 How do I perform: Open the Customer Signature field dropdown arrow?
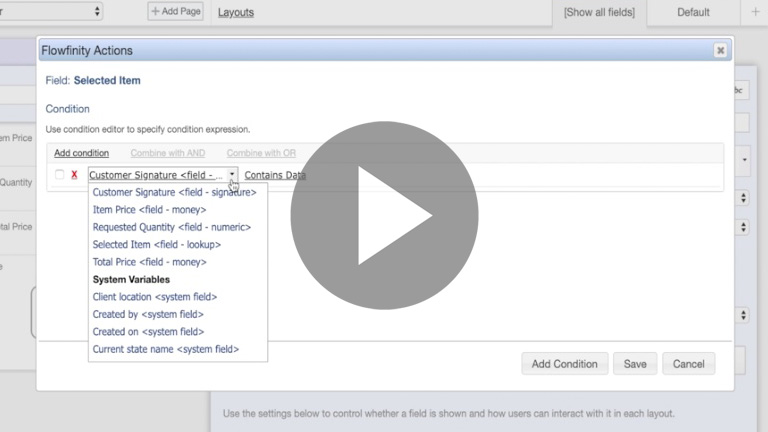tap(232, 175)
